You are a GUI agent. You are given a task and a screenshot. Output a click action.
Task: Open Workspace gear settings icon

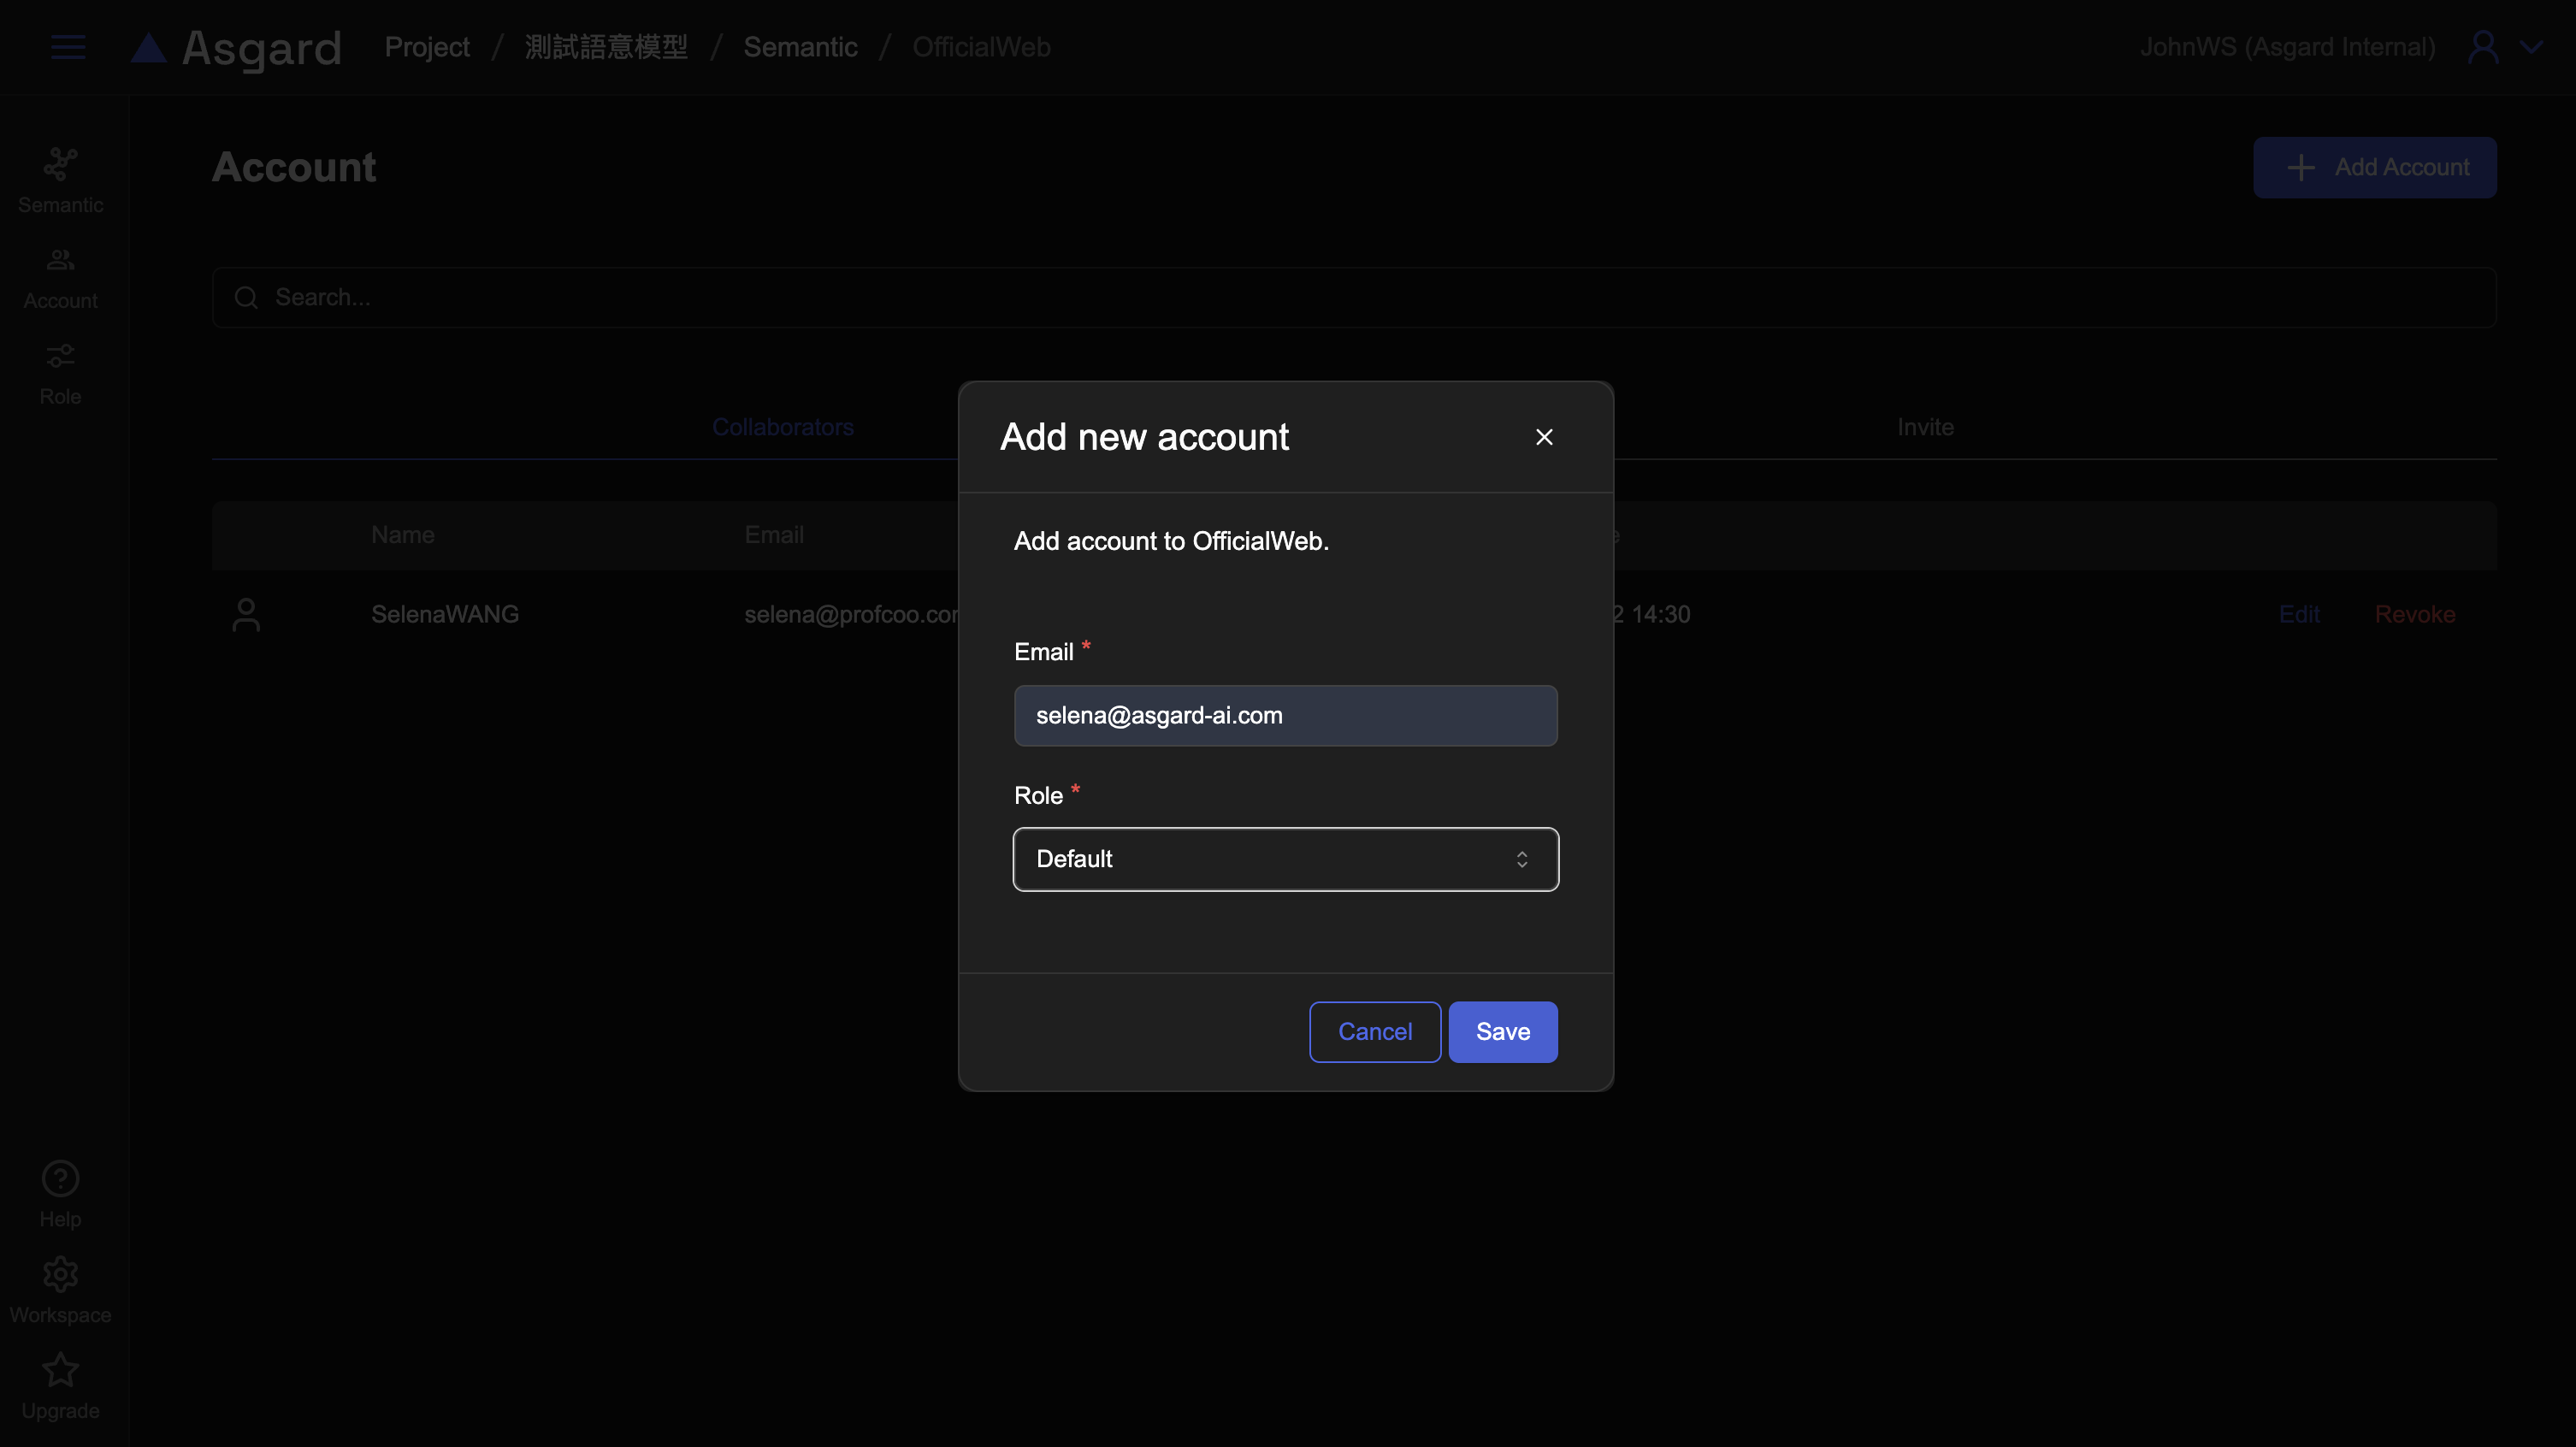coord(60,1275)
